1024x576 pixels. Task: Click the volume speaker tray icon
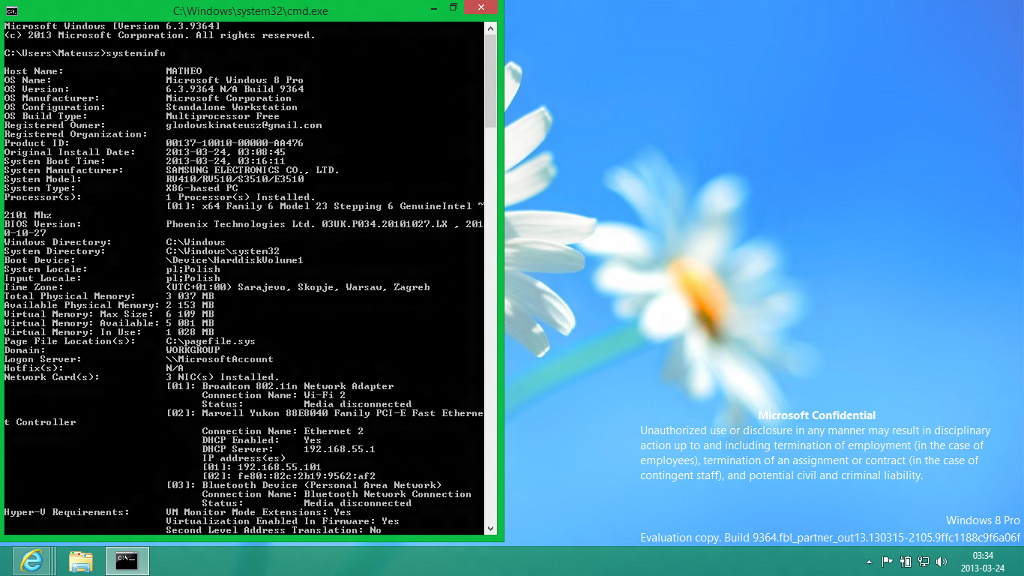[x=941, y=561]
